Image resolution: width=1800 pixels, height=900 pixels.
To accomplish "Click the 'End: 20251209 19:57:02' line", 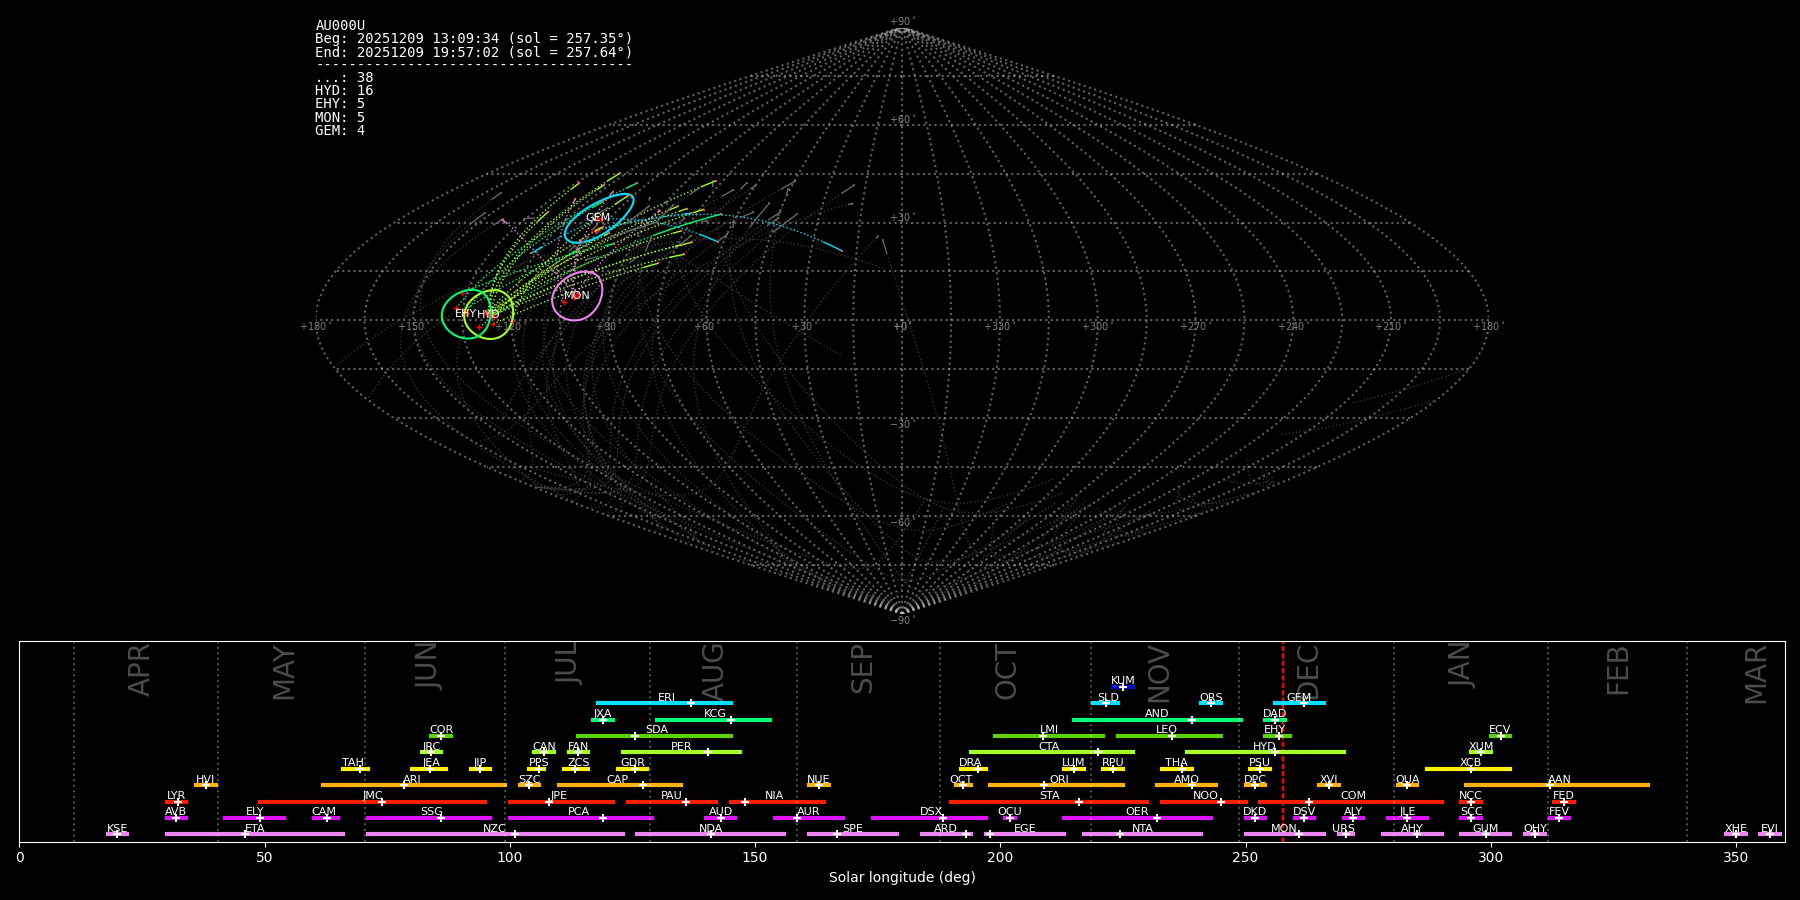I will [x=474, y=52].
